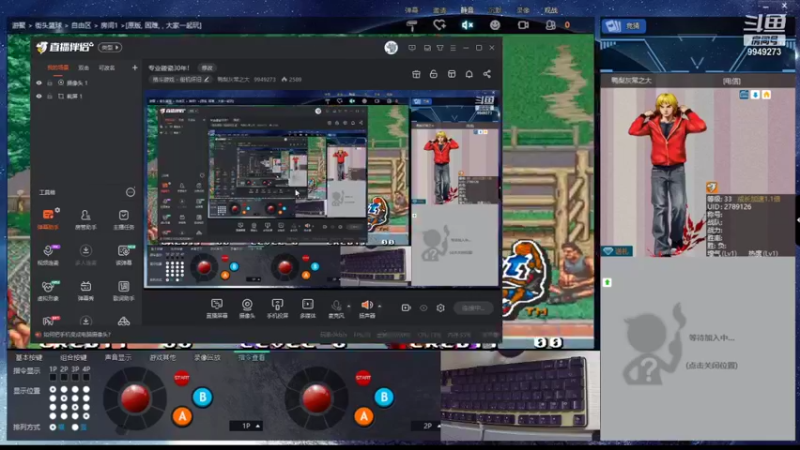
Task: Open the notification bell icon
Action: (x=469, y=74)
